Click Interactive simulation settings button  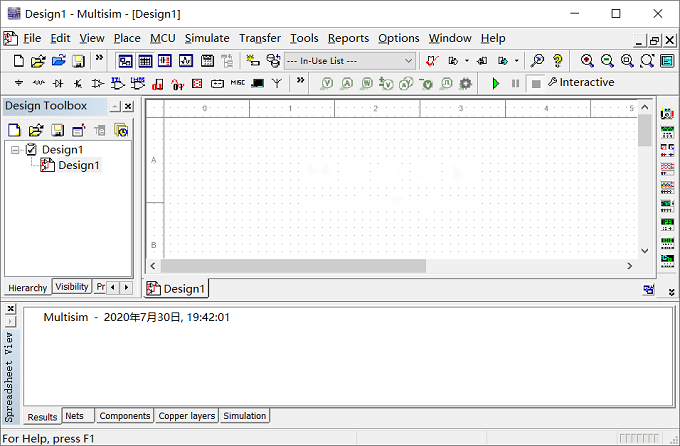[x=581, y=82]
